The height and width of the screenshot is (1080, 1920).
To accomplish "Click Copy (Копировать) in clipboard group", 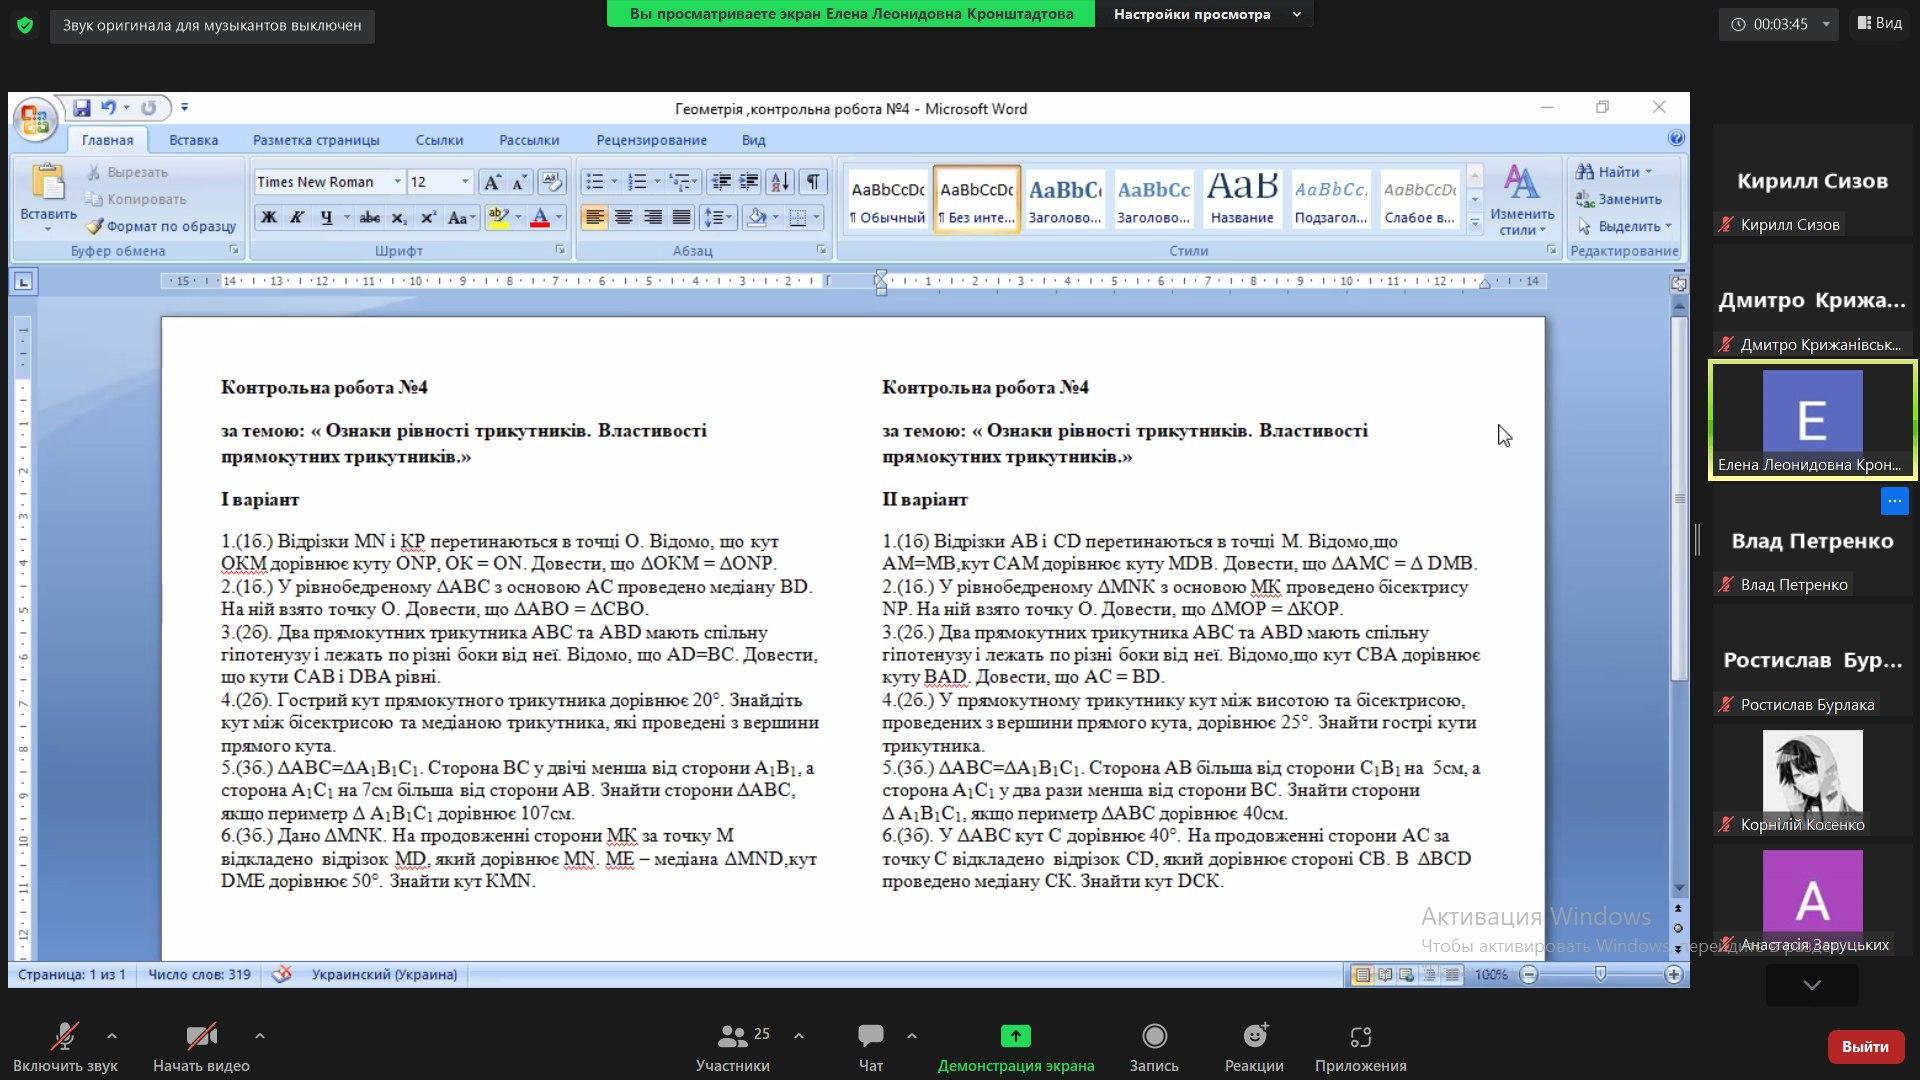I will tap(136, 199).
